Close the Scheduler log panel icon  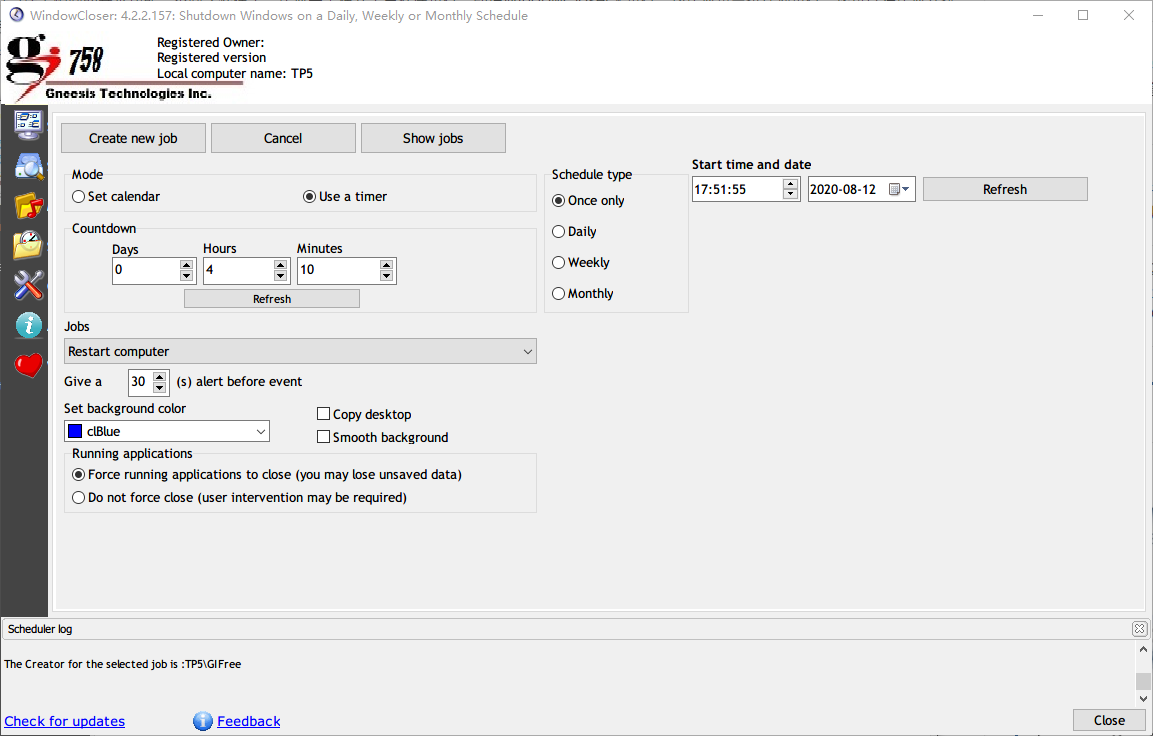pyautogui.click(x=1139, y=629)
